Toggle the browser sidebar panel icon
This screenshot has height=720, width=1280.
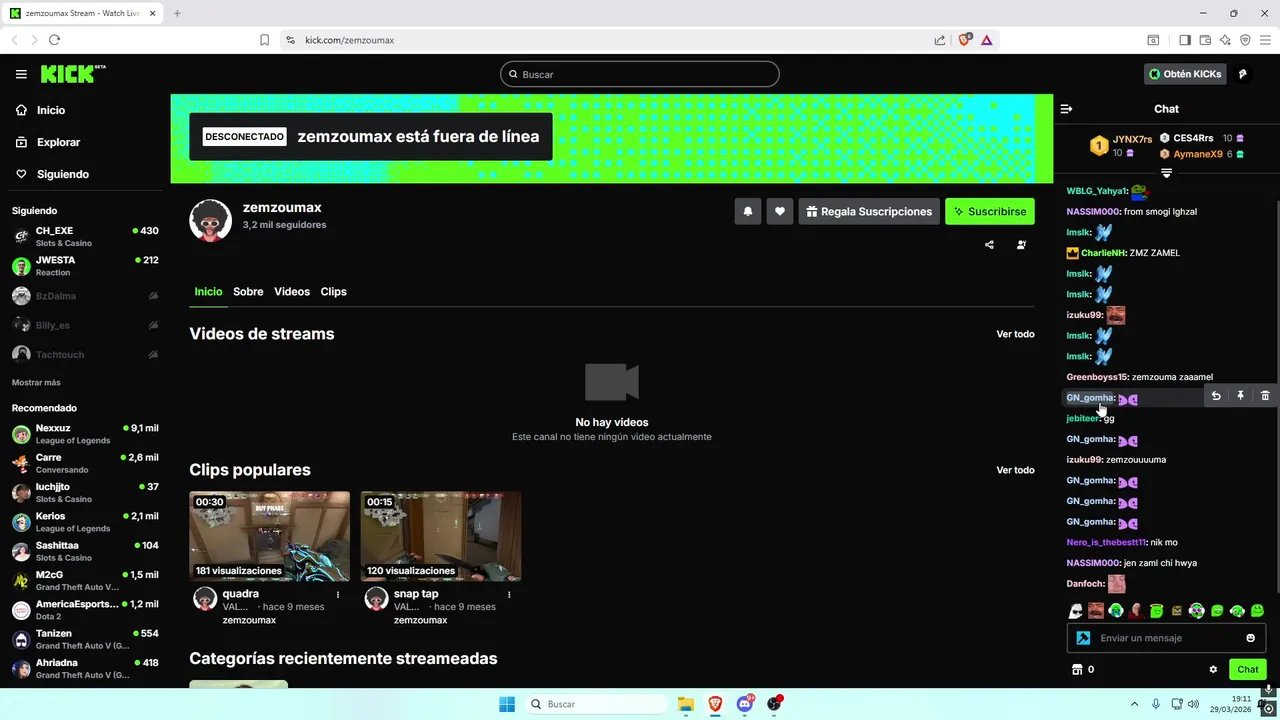[1185, 40]
